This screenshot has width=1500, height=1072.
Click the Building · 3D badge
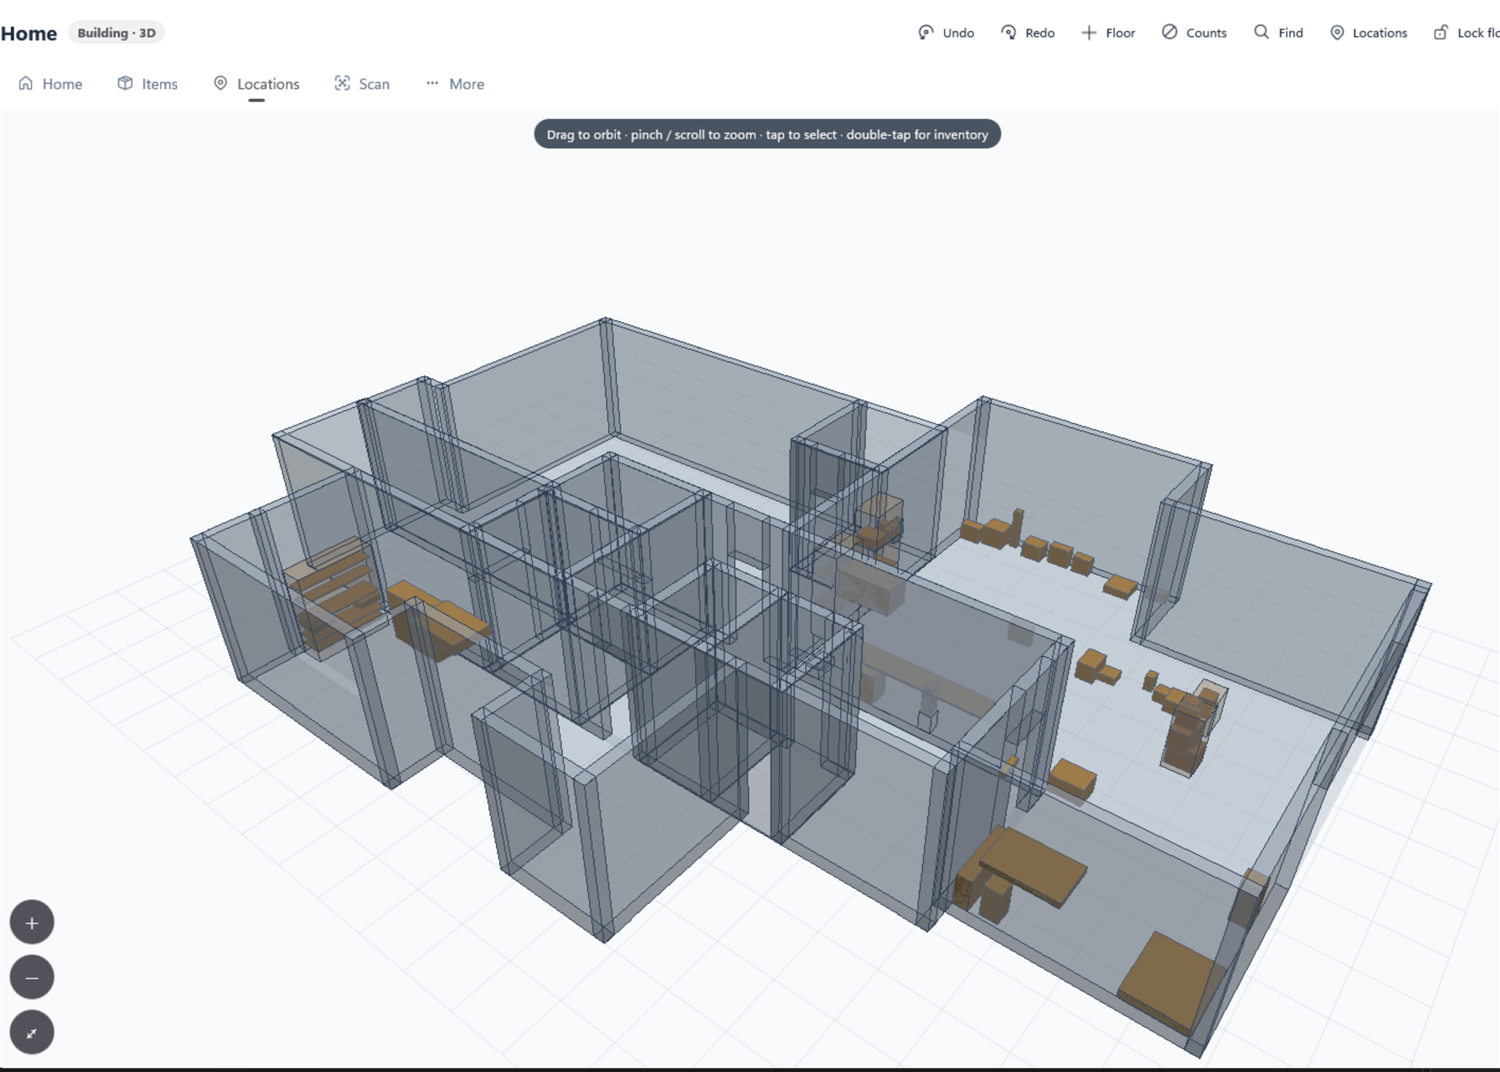click(x=117, y=33)
